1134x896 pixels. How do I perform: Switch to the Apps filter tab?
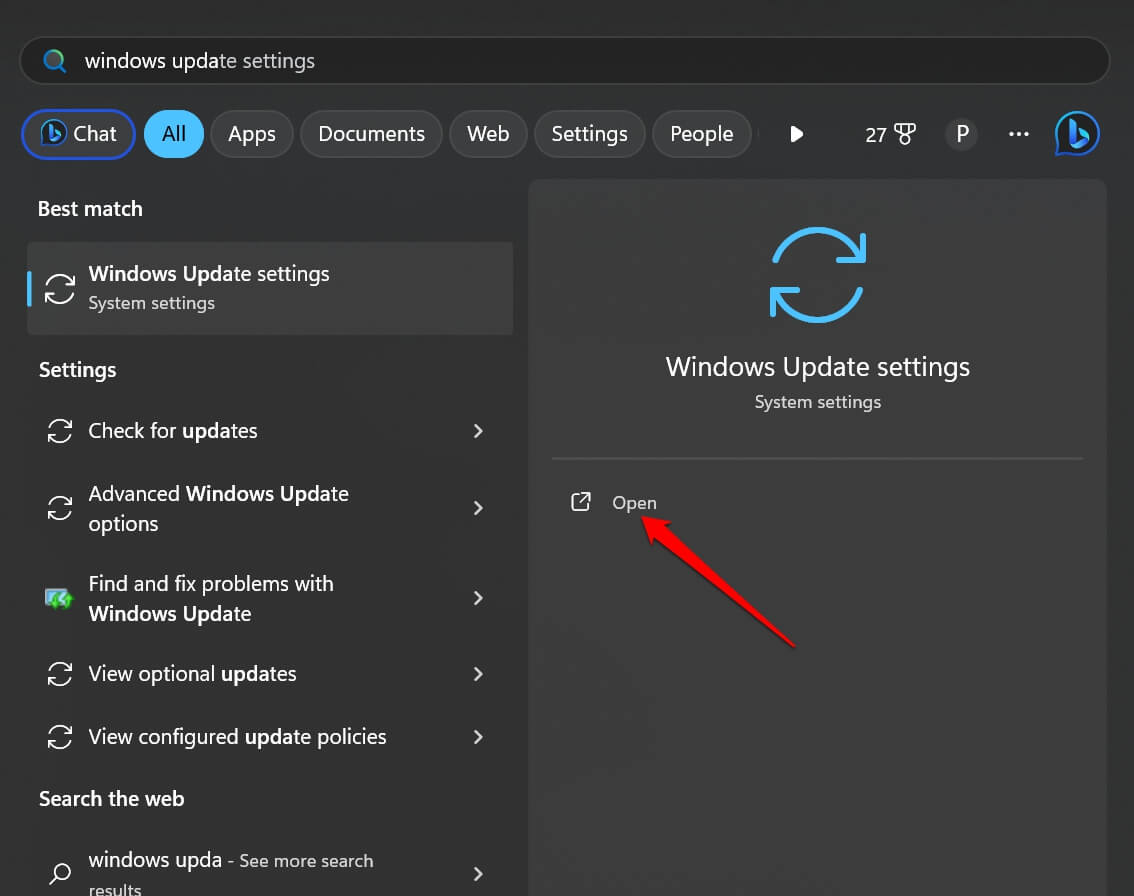(251, 133)
